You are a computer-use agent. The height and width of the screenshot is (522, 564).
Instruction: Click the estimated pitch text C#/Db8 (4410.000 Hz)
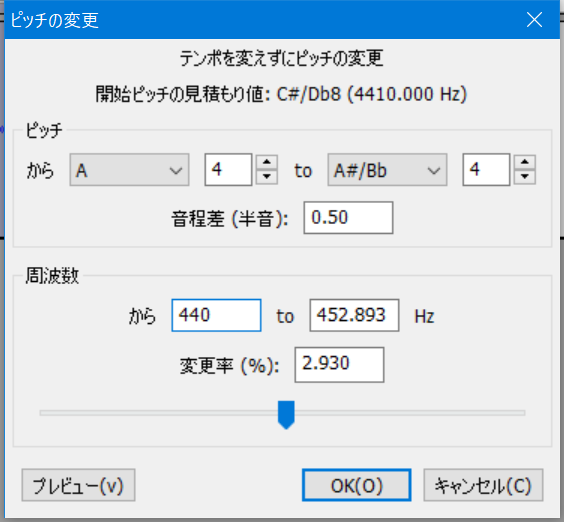371,94
